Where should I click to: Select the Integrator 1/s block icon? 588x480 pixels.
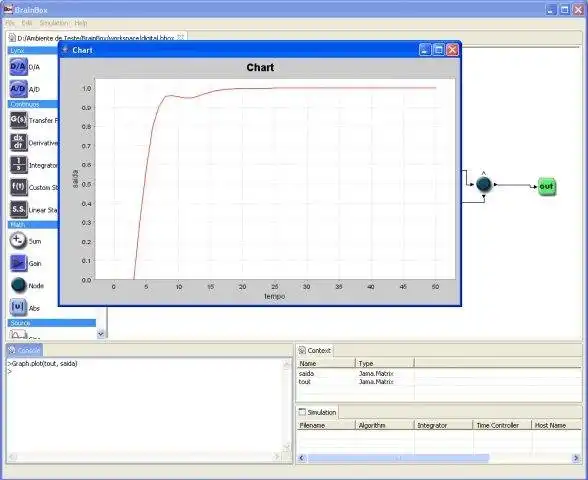coord(18,165)
